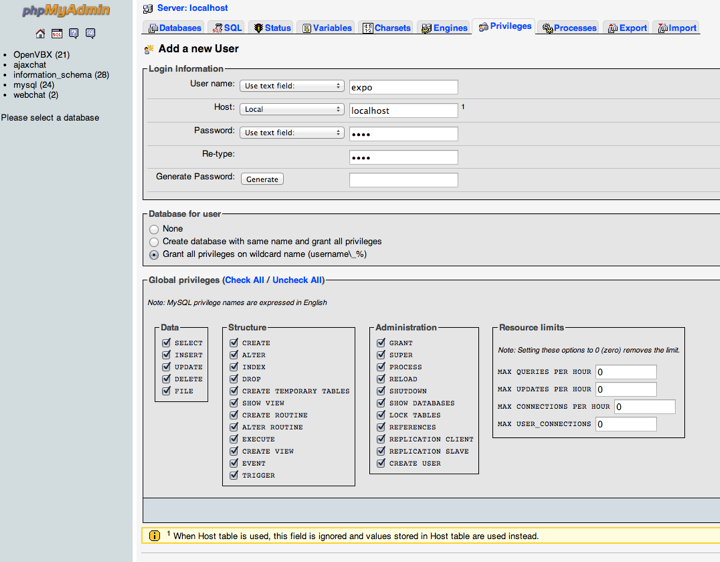Open the Charsets tab
720x562 pixels.
(386, 28)
